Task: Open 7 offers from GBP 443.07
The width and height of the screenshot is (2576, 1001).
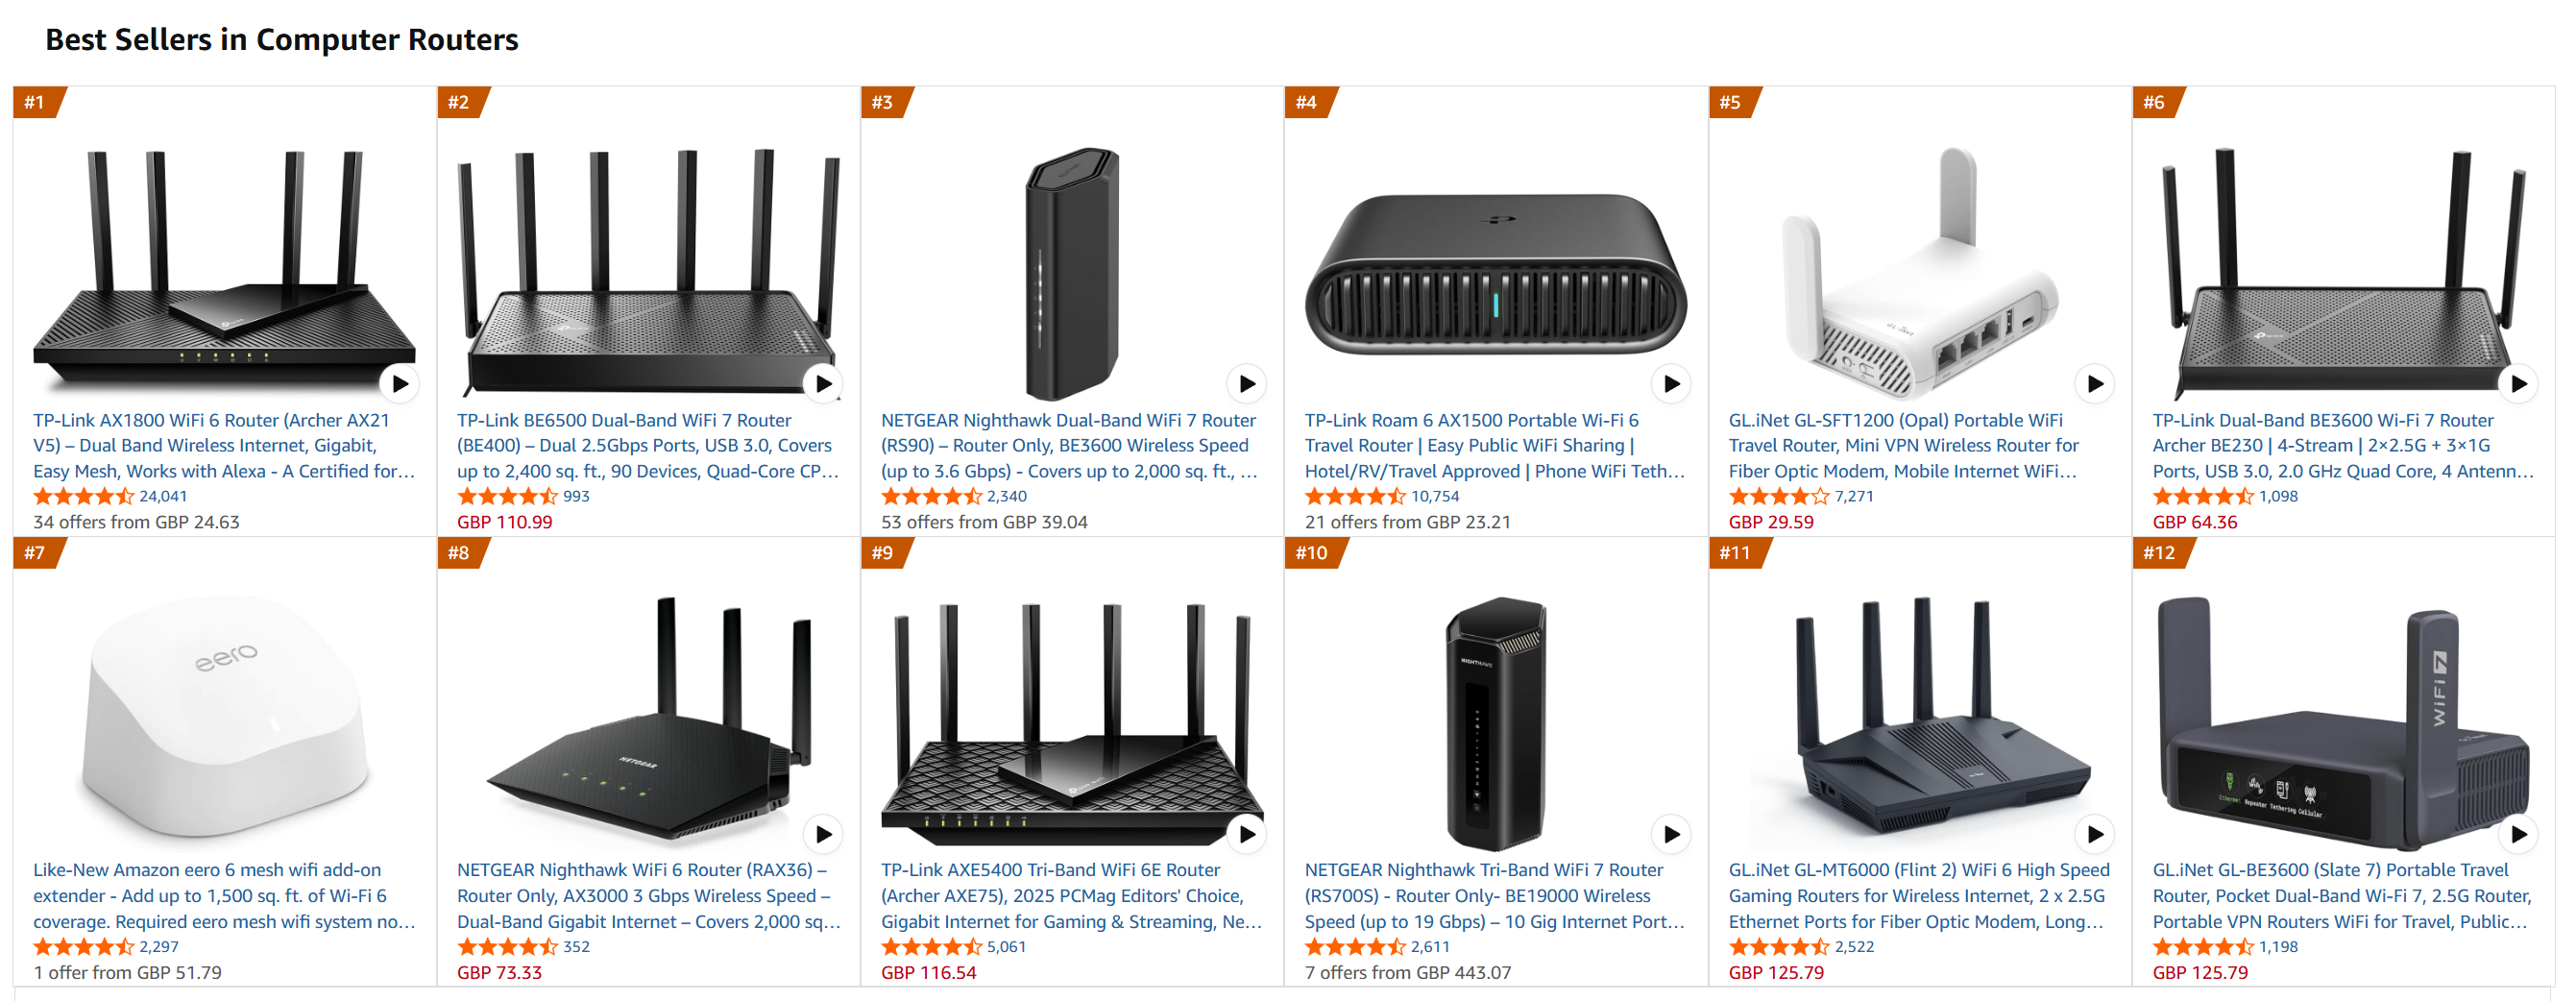Action: point(1407,972)
